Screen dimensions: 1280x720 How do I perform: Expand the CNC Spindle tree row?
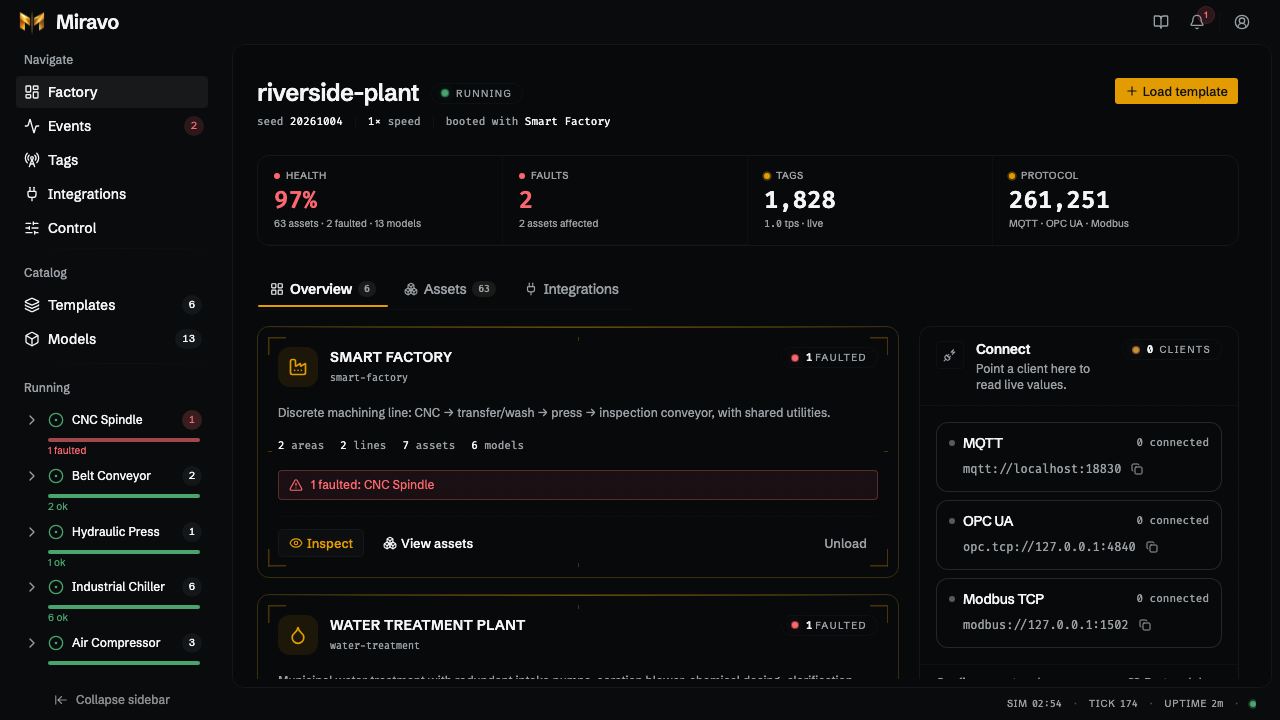coord(31,420)
